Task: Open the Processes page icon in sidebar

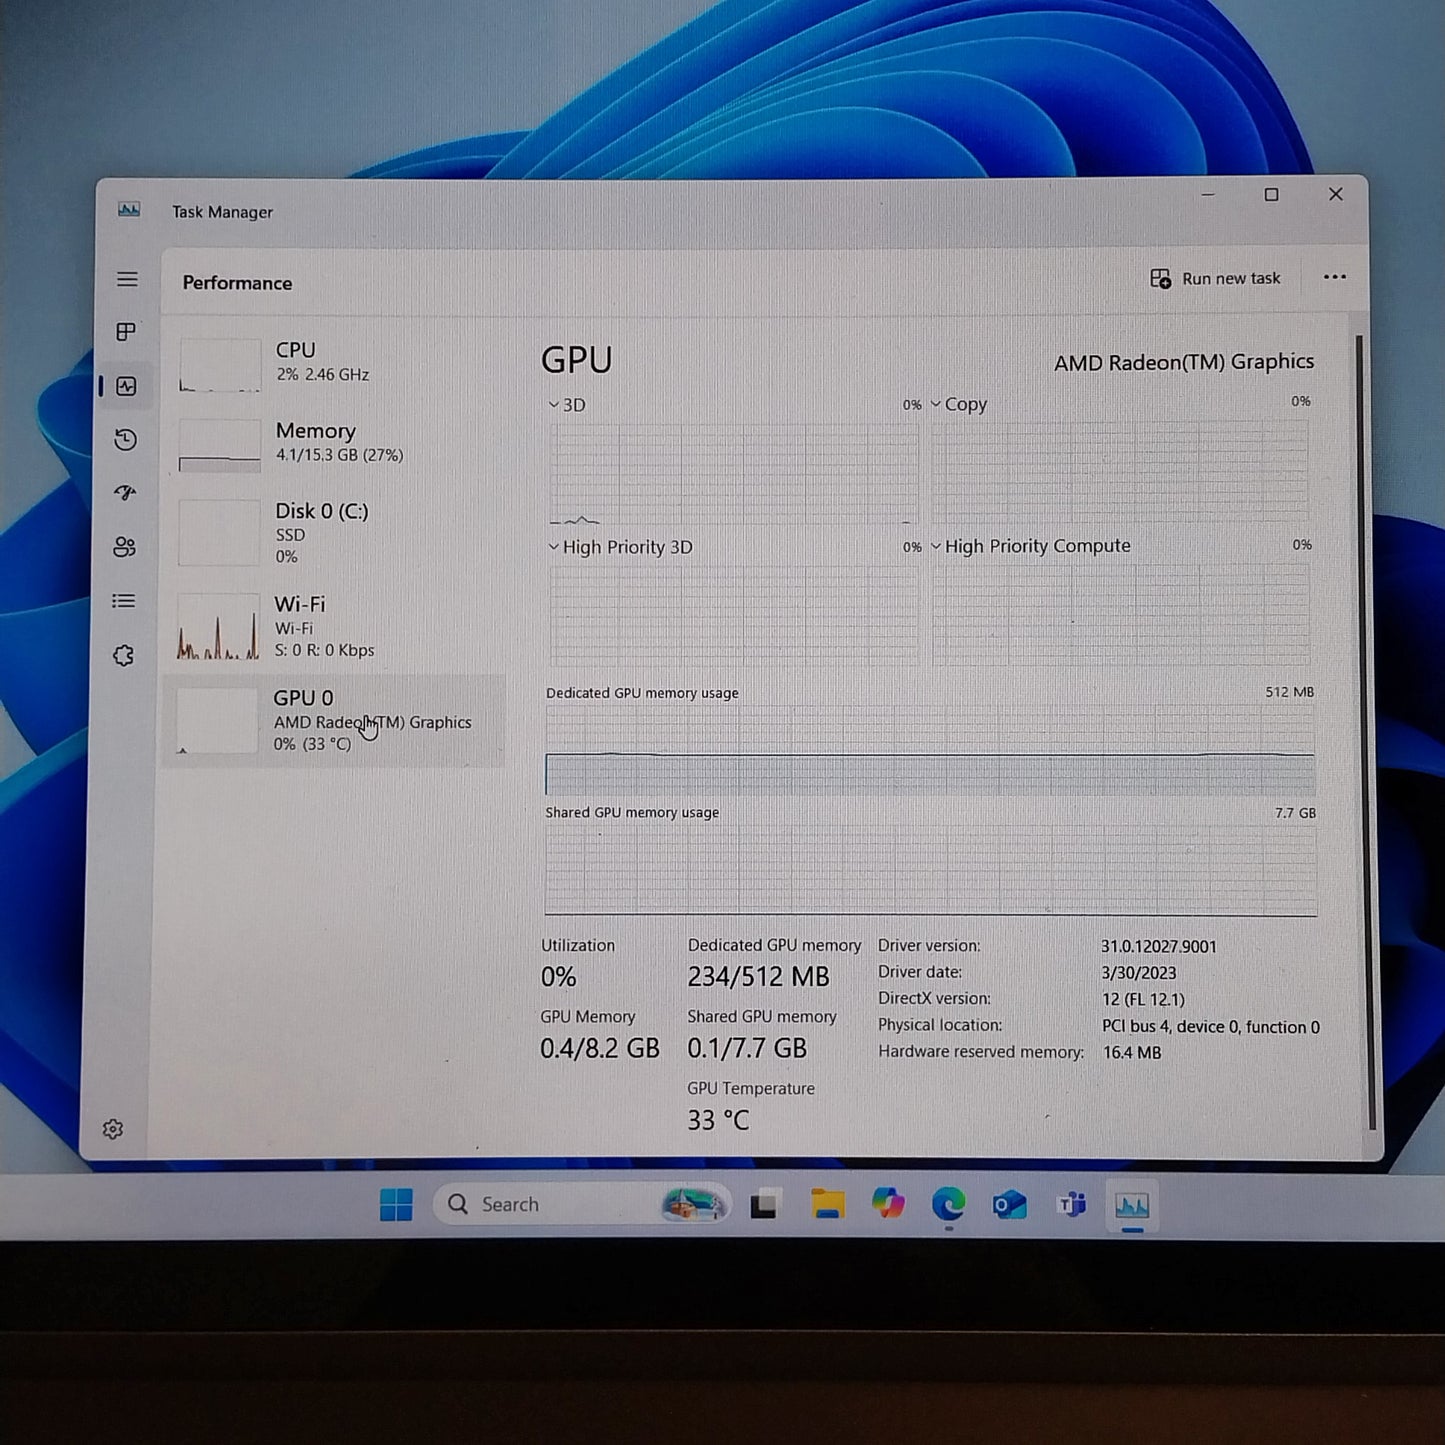Action: click(126, 332)
